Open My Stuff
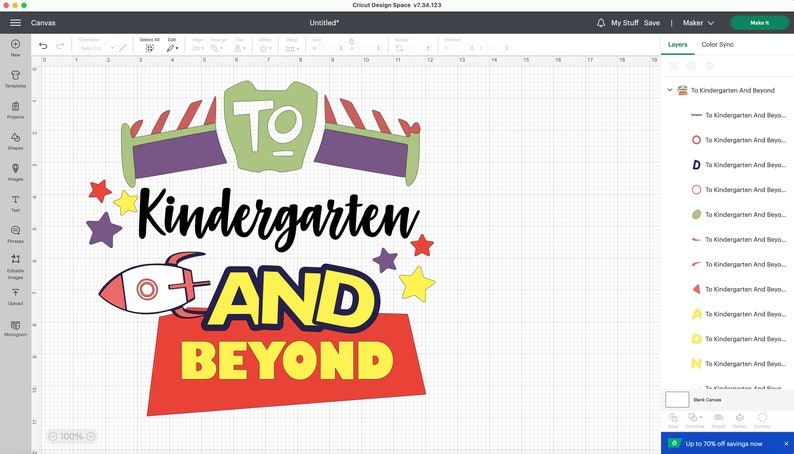 [x=624, y=23]
